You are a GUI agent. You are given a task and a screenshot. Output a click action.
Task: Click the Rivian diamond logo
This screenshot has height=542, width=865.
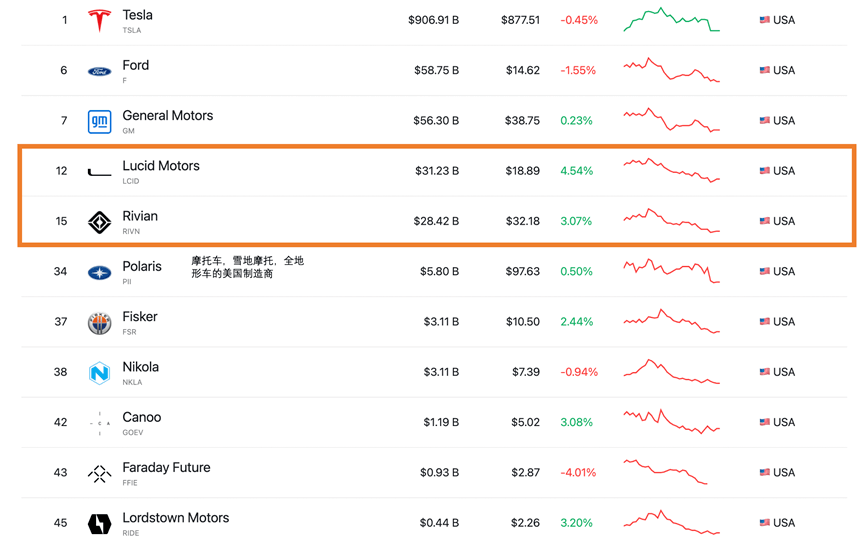(99, 222)
